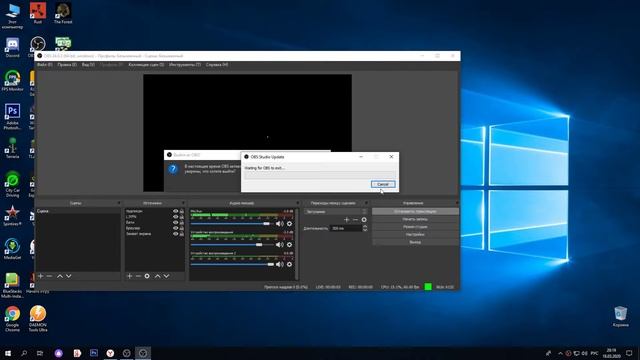Show hidden system tray icons chevron
The image size is (640, 360).
[560, 353]
